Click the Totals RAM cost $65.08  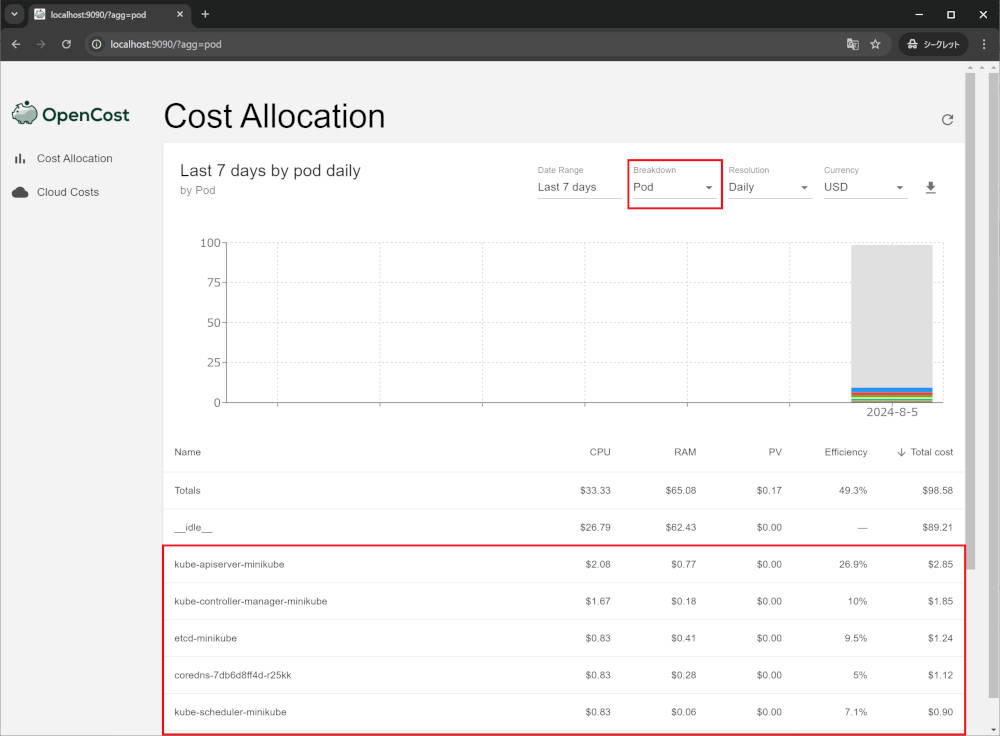(x=680, y=490)
